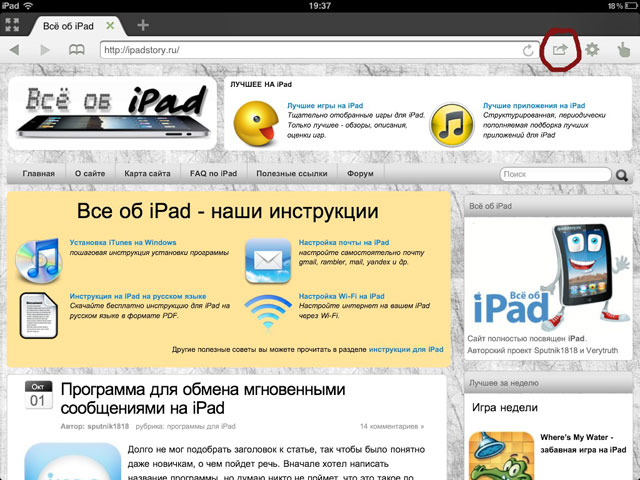Viewport: 640px width, 480px height.
Task: Tap the Wi-Fi status bar indicator
Action: (28, 6)
